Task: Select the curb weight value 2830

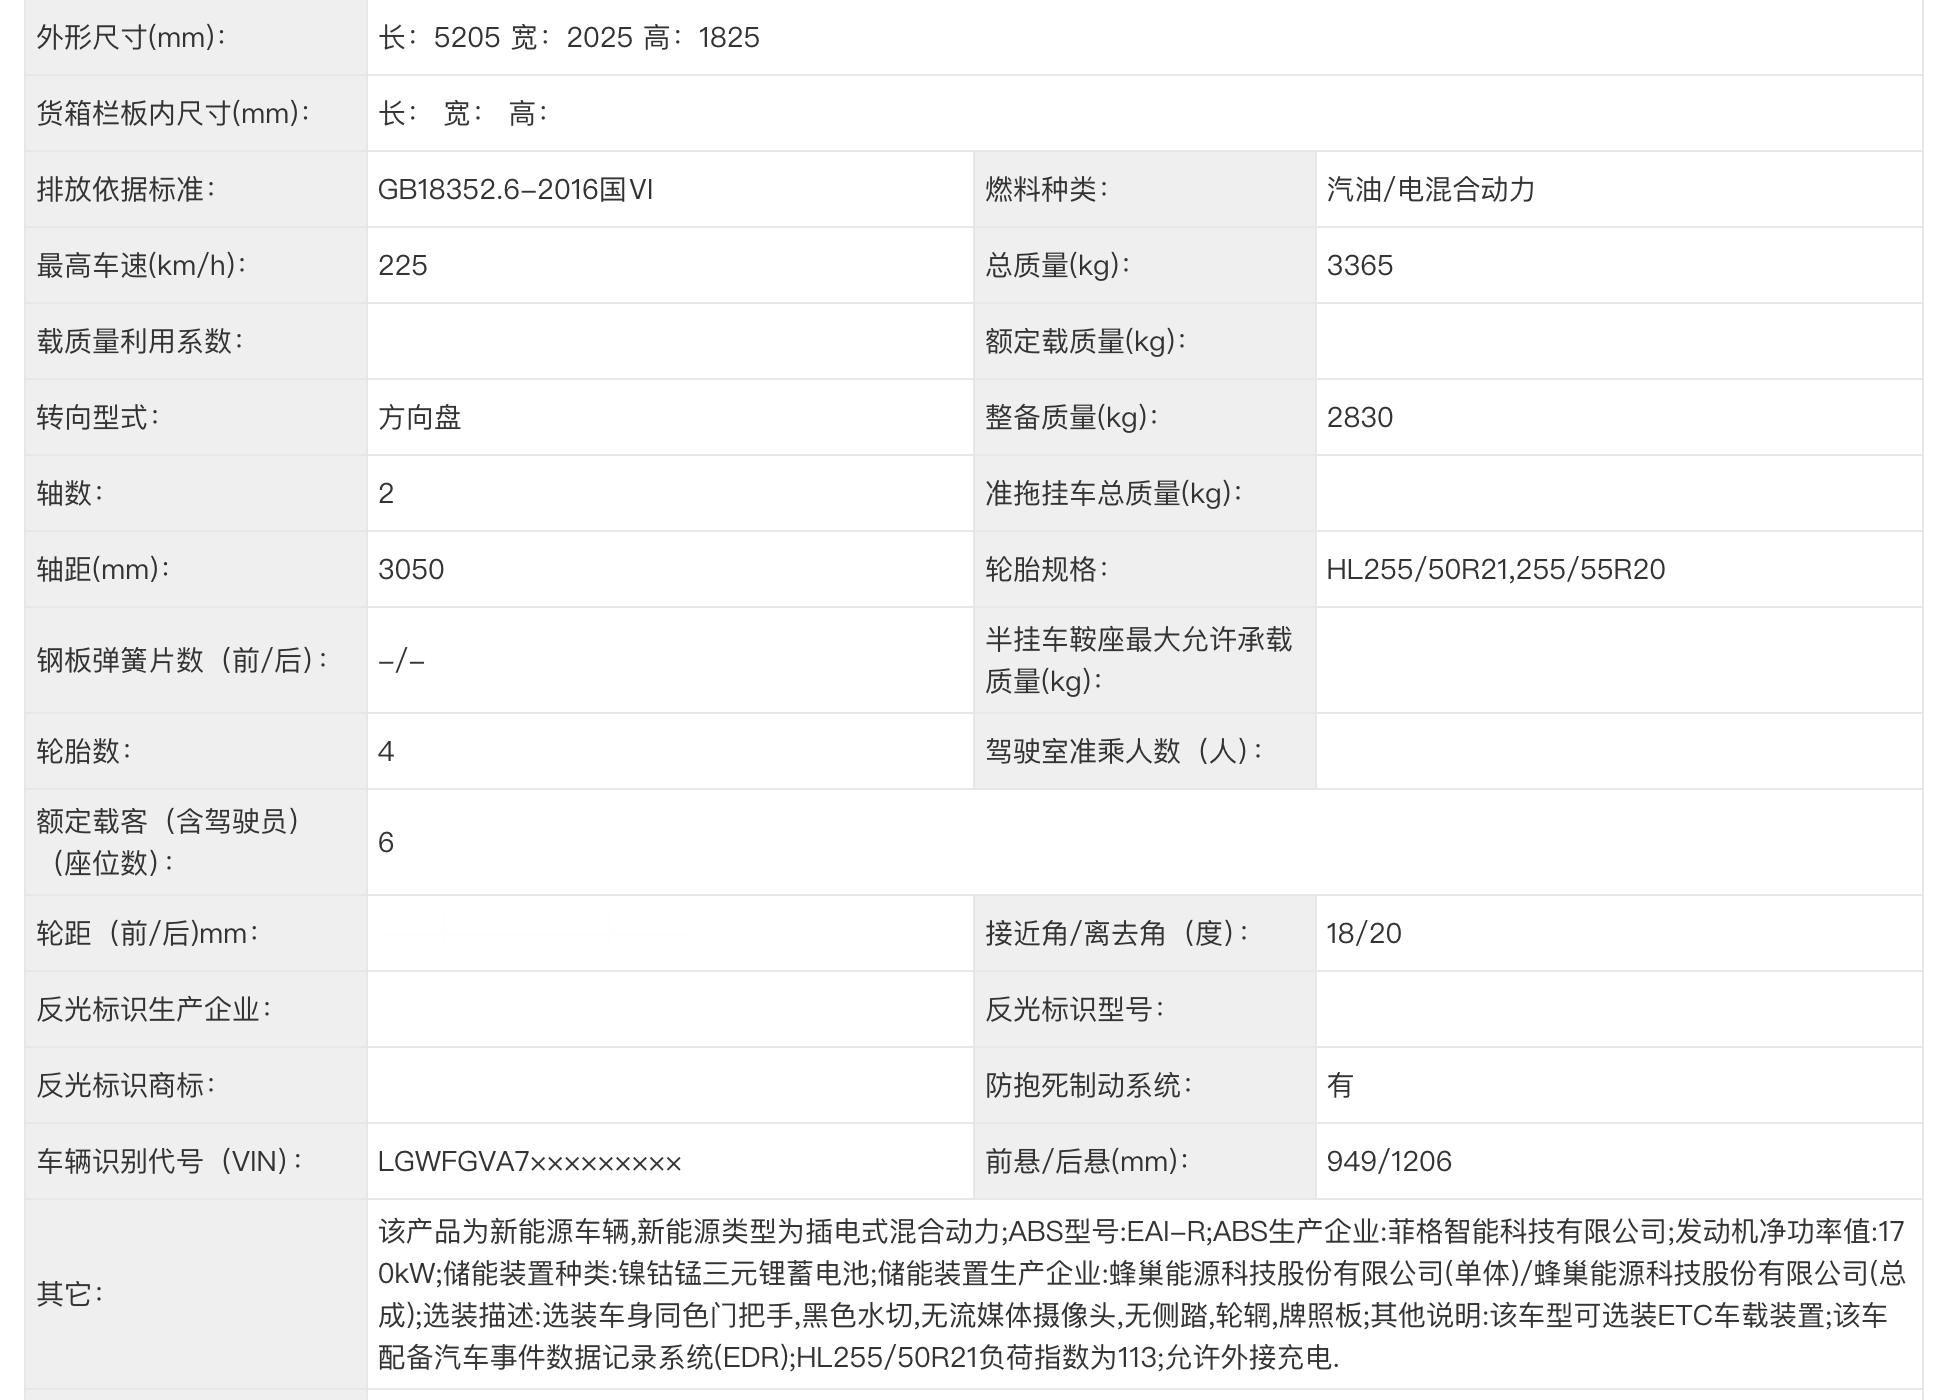Action: point(1359,418)
